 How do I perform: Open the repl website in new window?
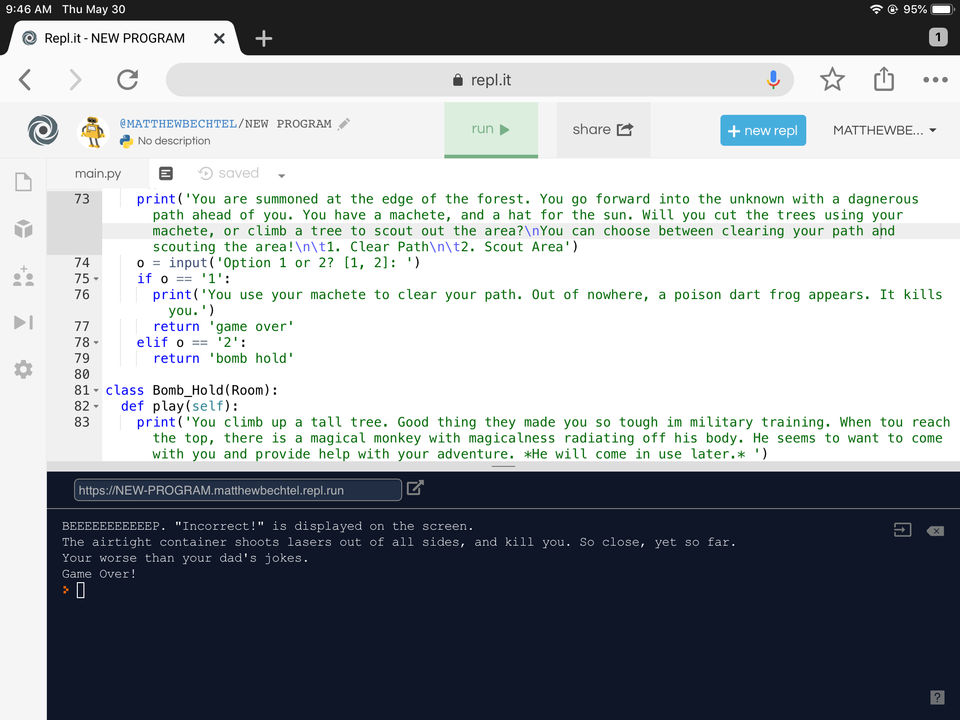[x=415, y=488]
